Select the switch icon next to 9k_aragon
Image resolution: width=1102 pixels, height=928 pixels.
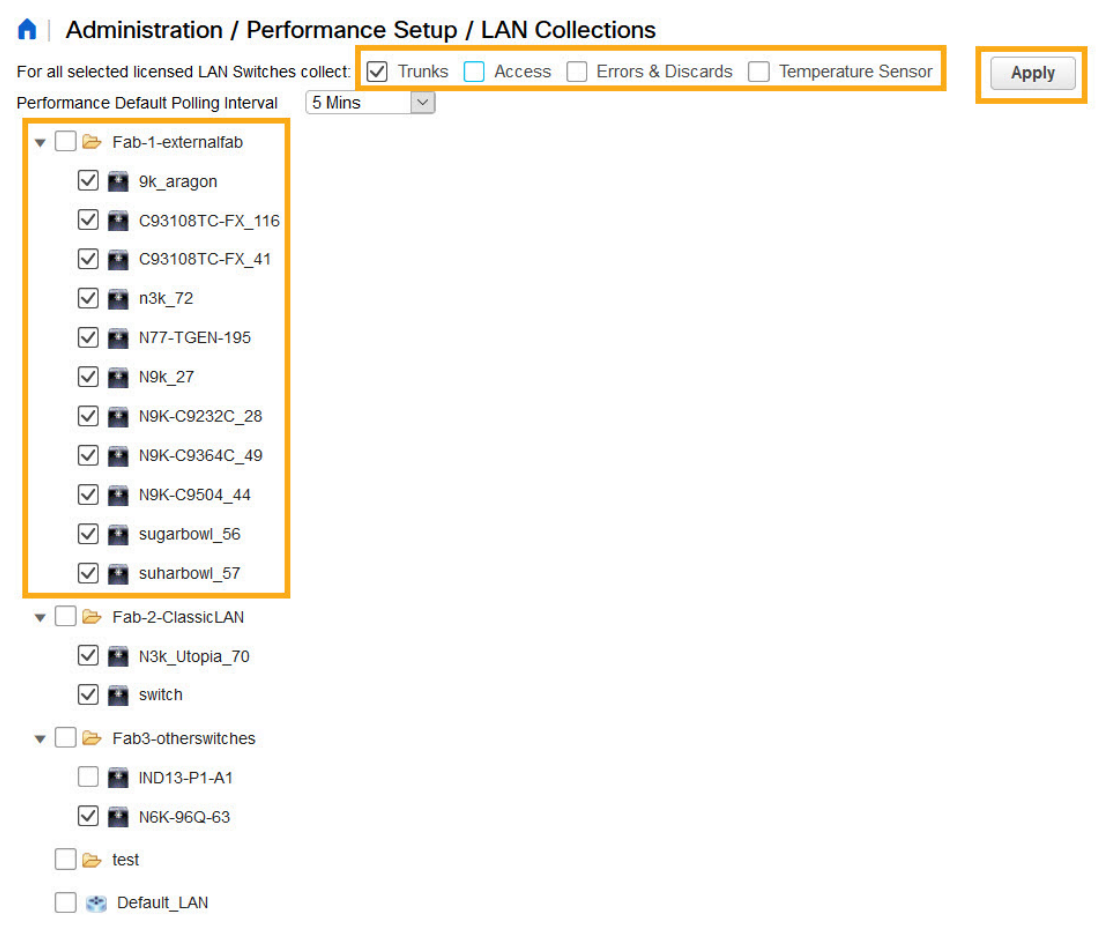(x=117, y=181)
